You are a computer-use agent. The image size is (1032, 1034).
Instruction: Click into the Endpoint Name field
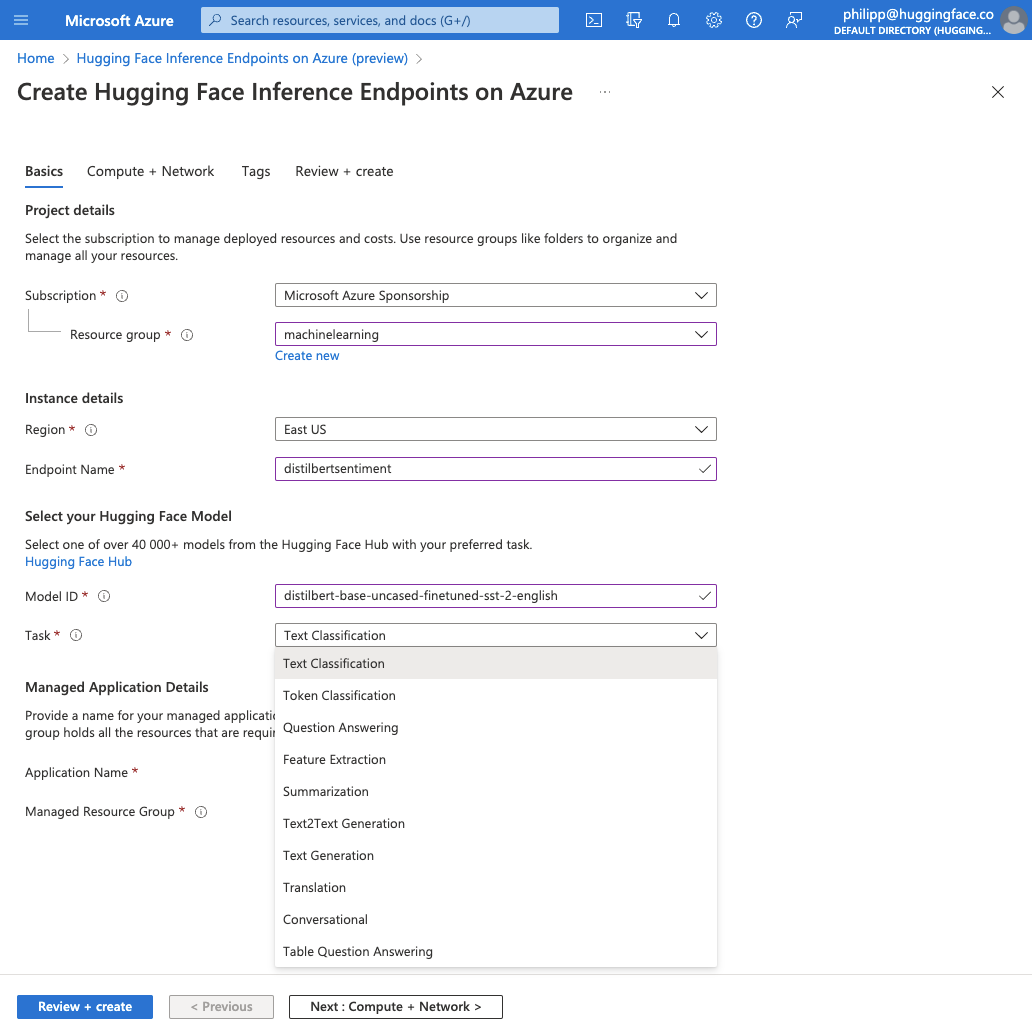[x=485, y=469]
